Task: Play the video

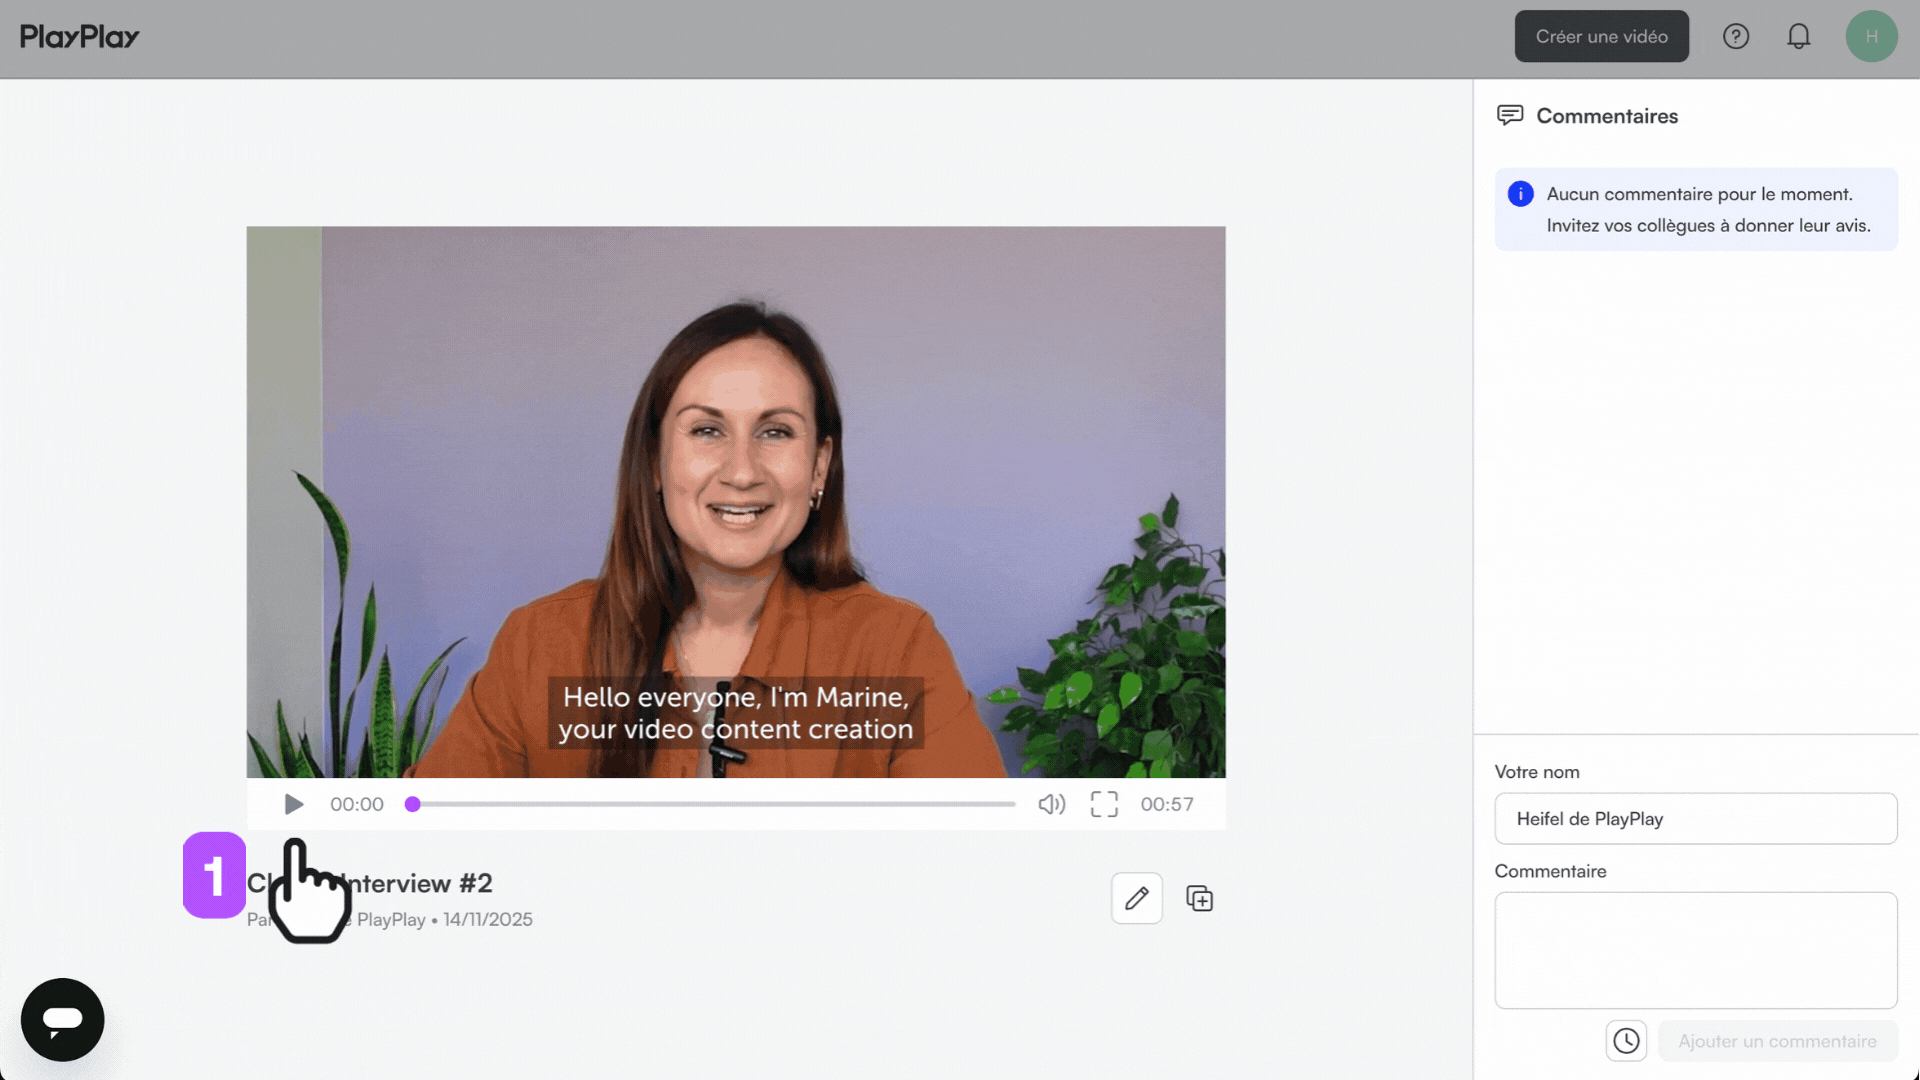Action: tap(293, 803)
